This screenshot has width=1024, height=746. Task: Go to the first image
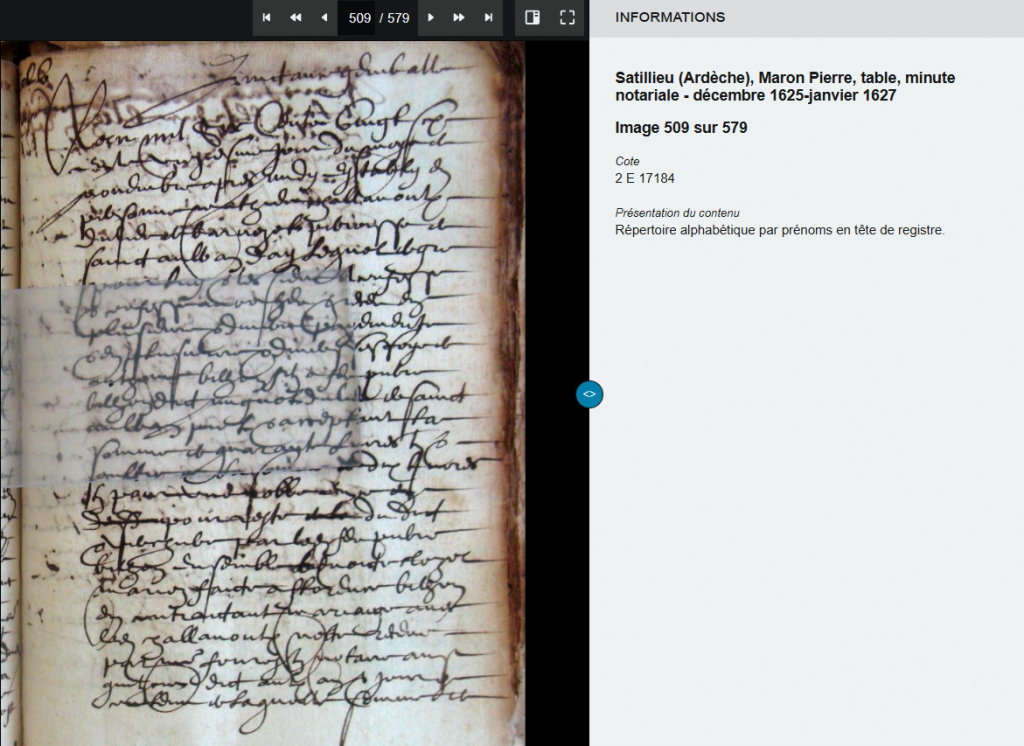click(x=267, y=18)
